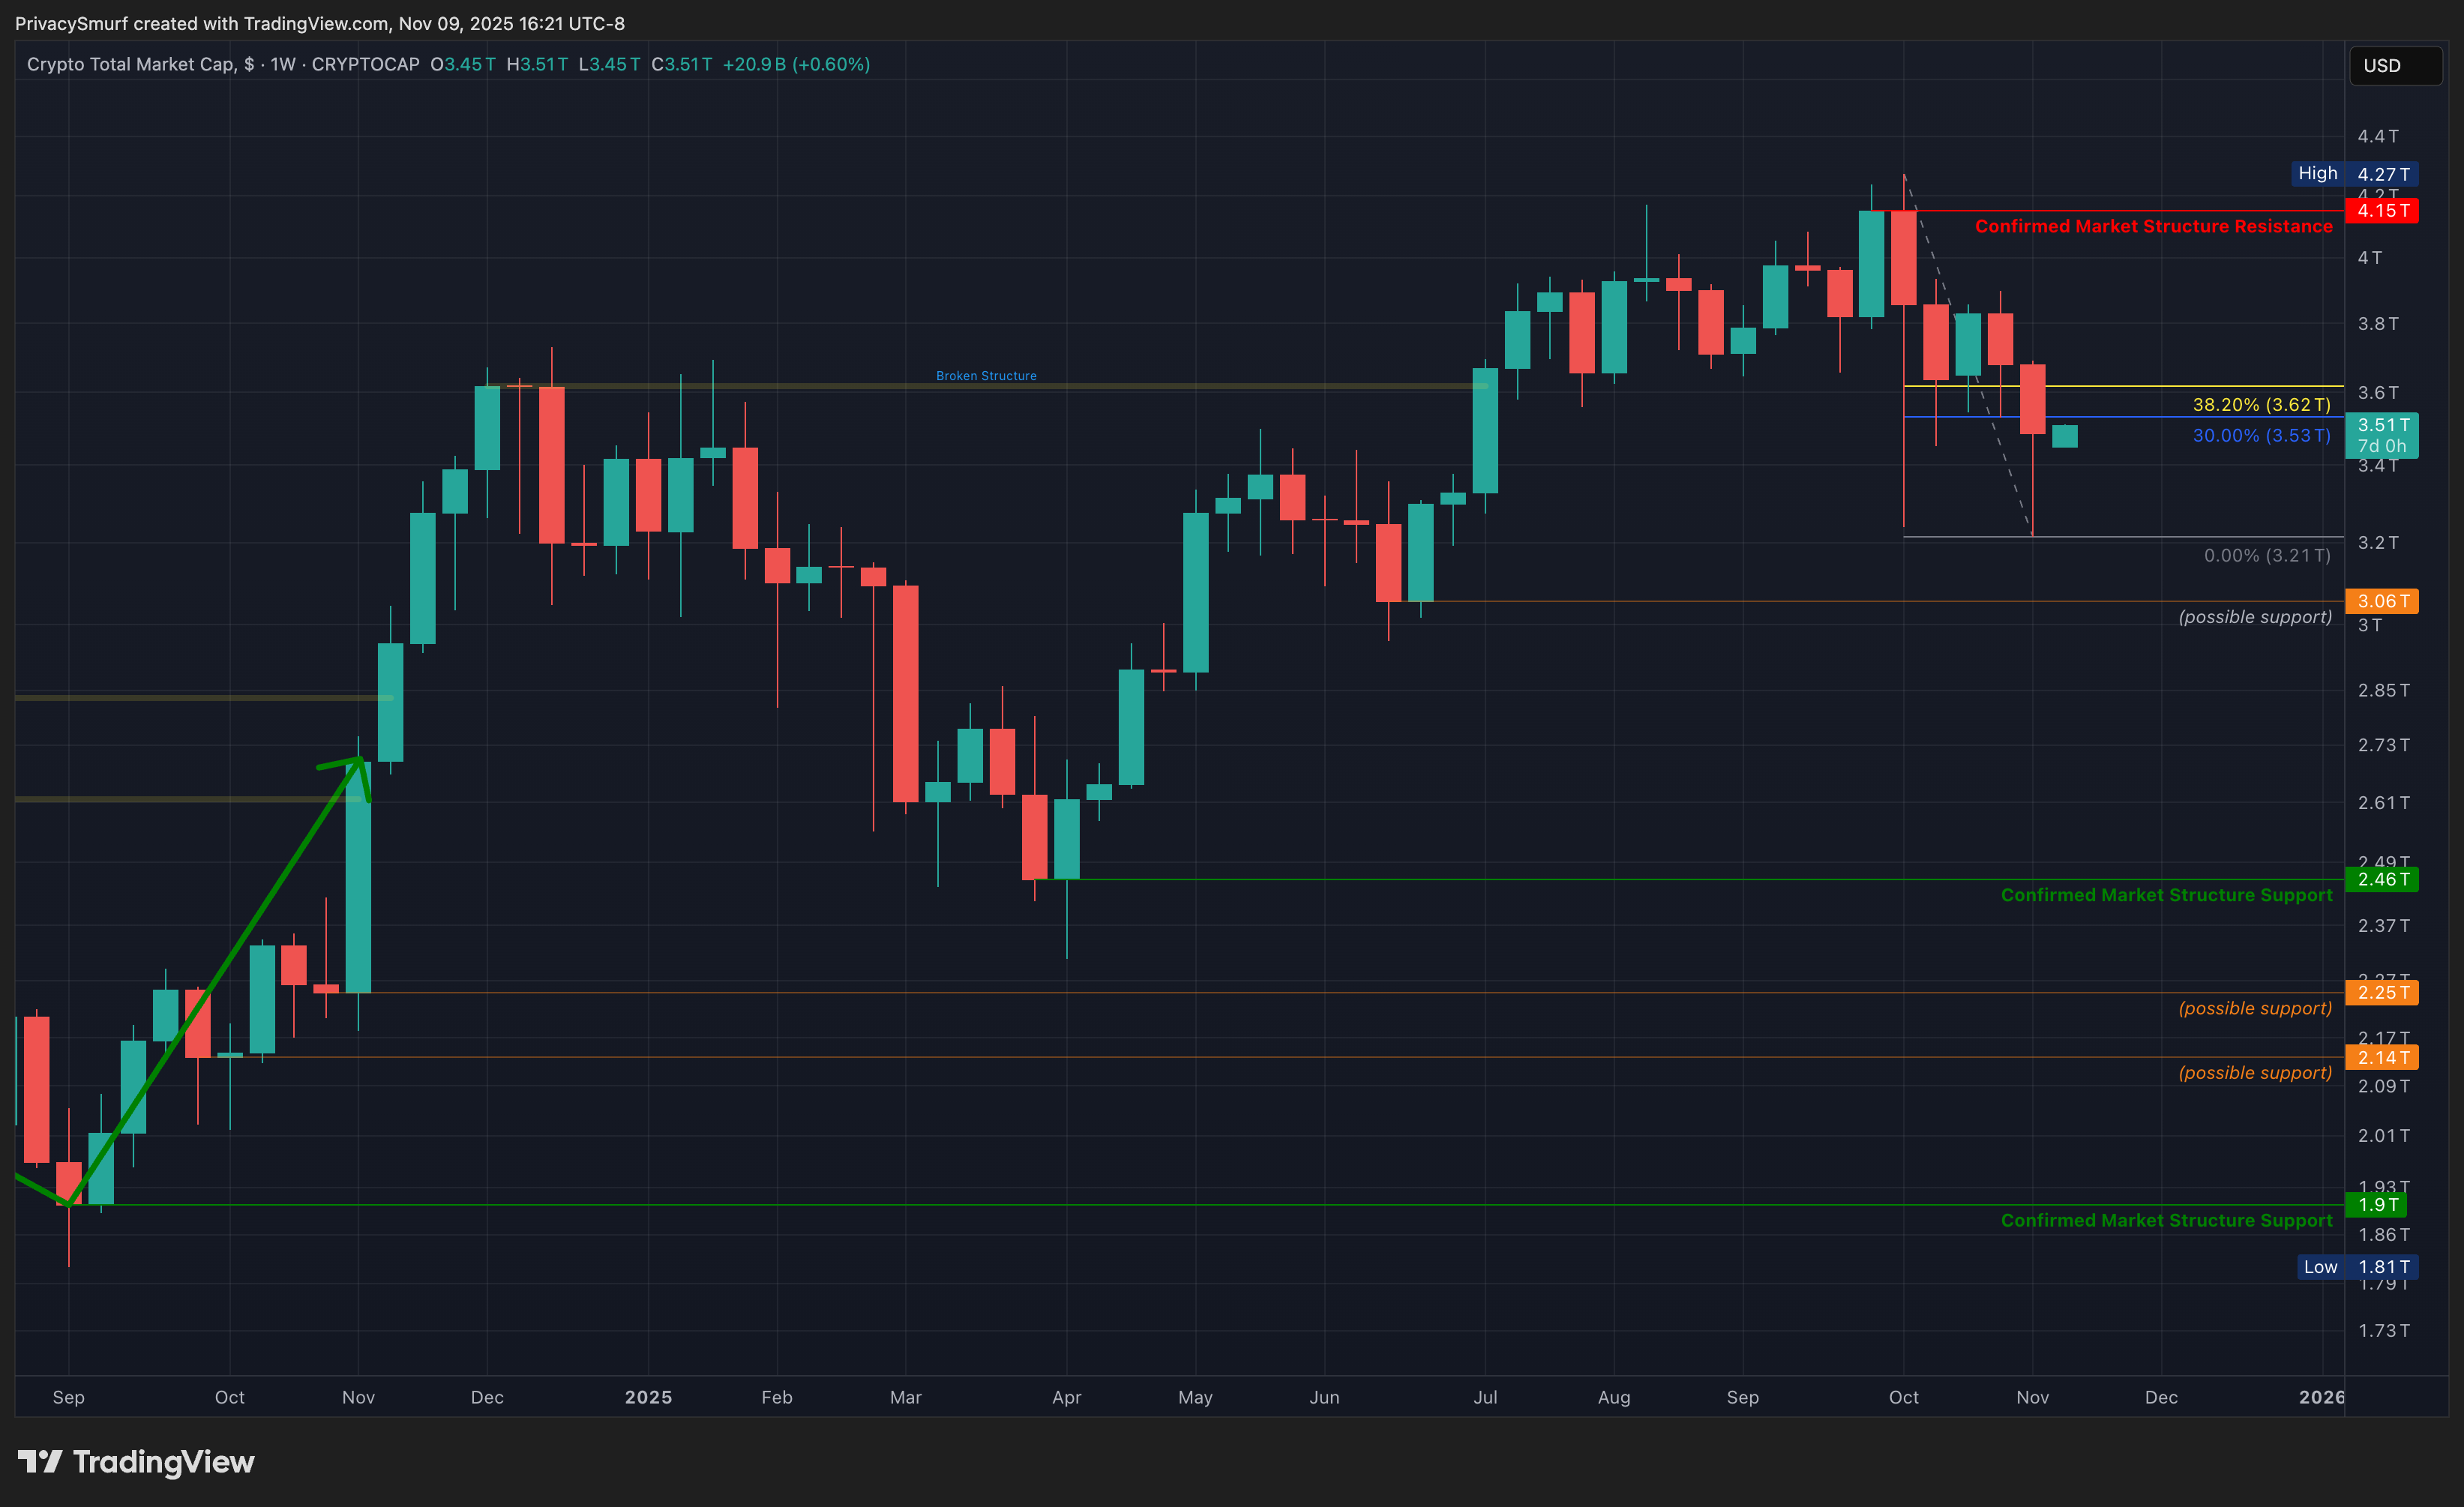Select the red 4.15T resistance price label

tap(2382, 211)
